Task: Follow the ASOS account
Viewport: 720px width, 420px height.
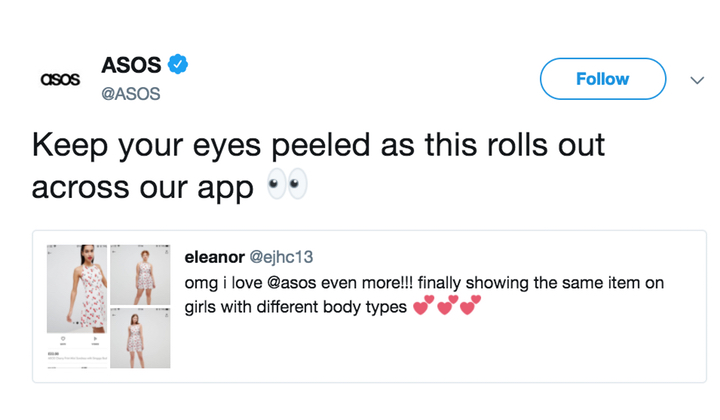Action: pos(602,79)
